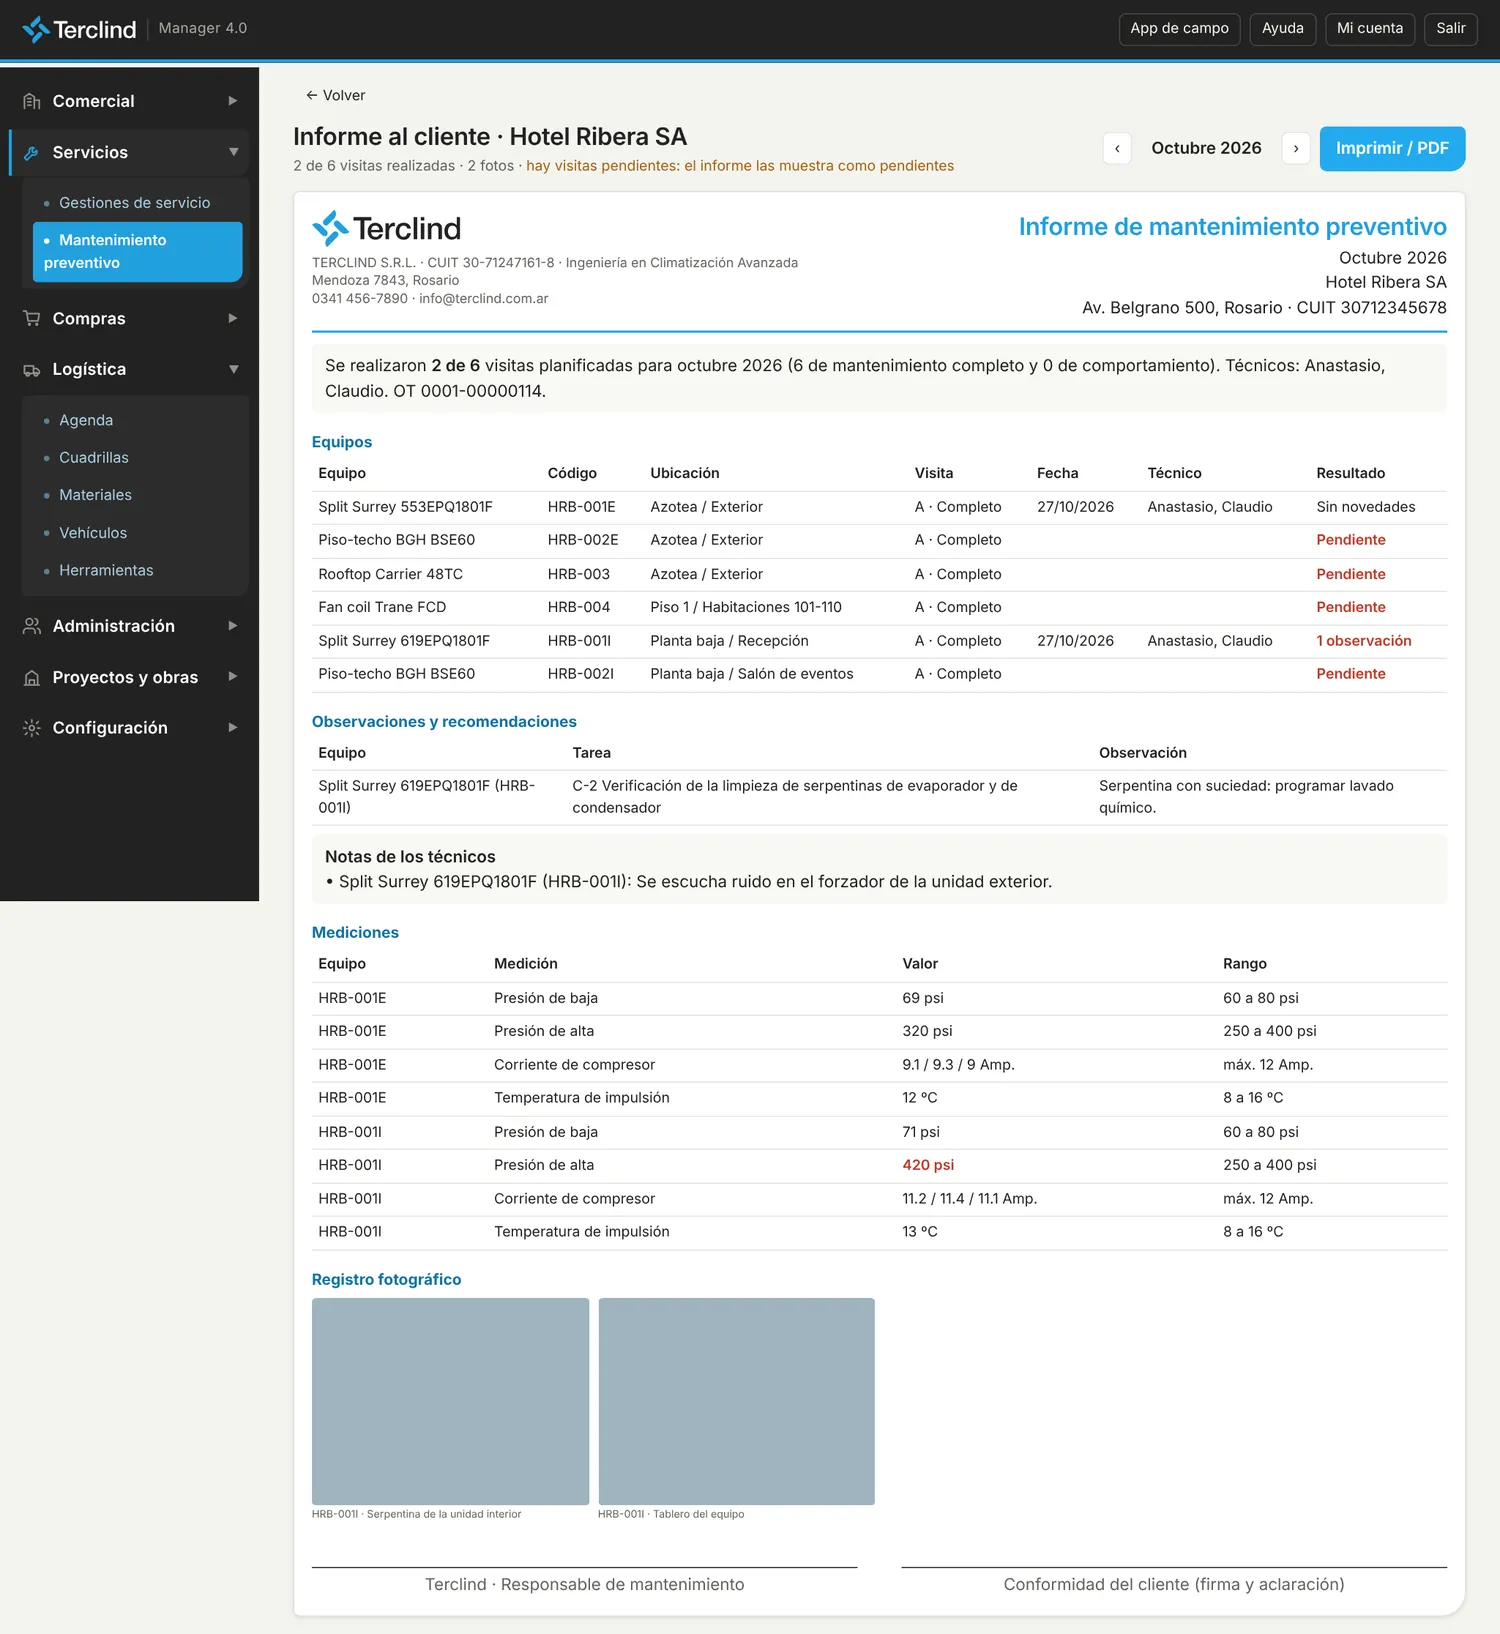Open the Tablero del equipo photo
Screen dimensions: 1500x1634
click(736, 1401)
